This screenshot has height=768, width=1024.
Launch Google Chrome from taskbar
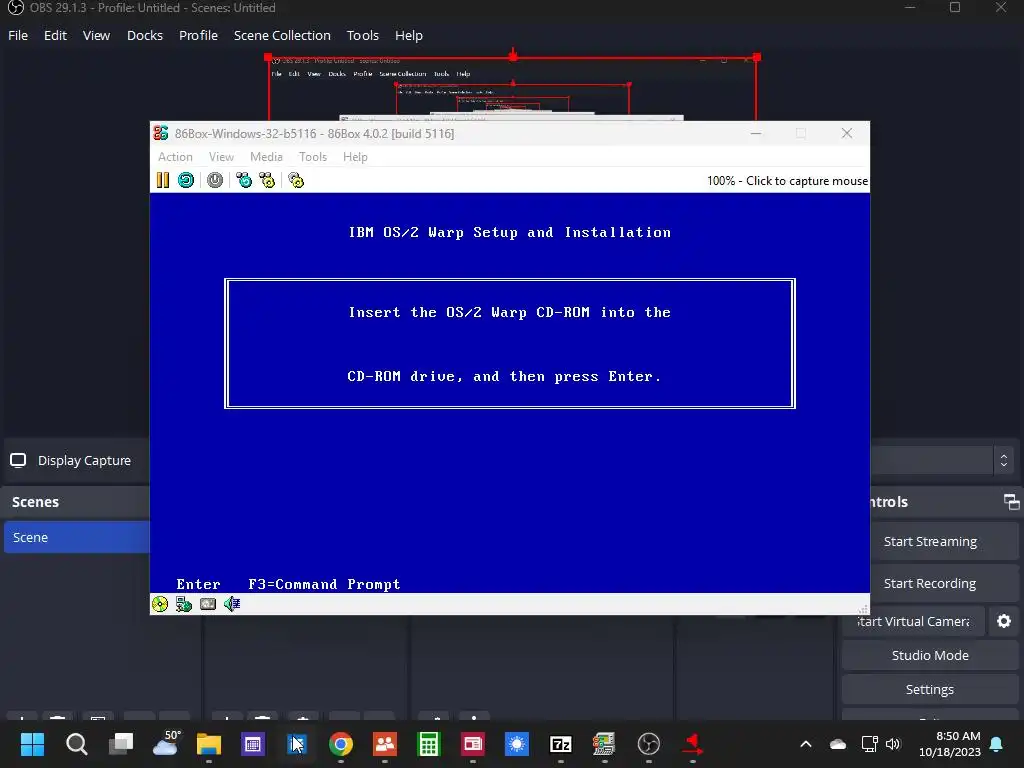click(341, 744)
